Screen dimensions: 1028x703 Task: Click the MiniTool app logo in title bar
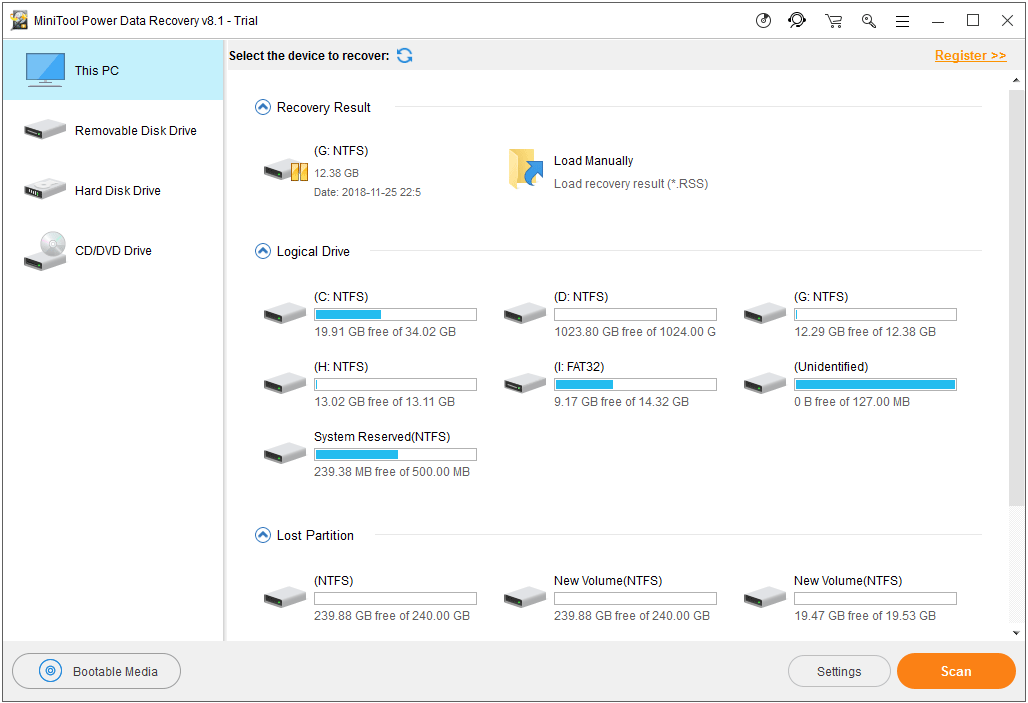click(x=19, y=20)
